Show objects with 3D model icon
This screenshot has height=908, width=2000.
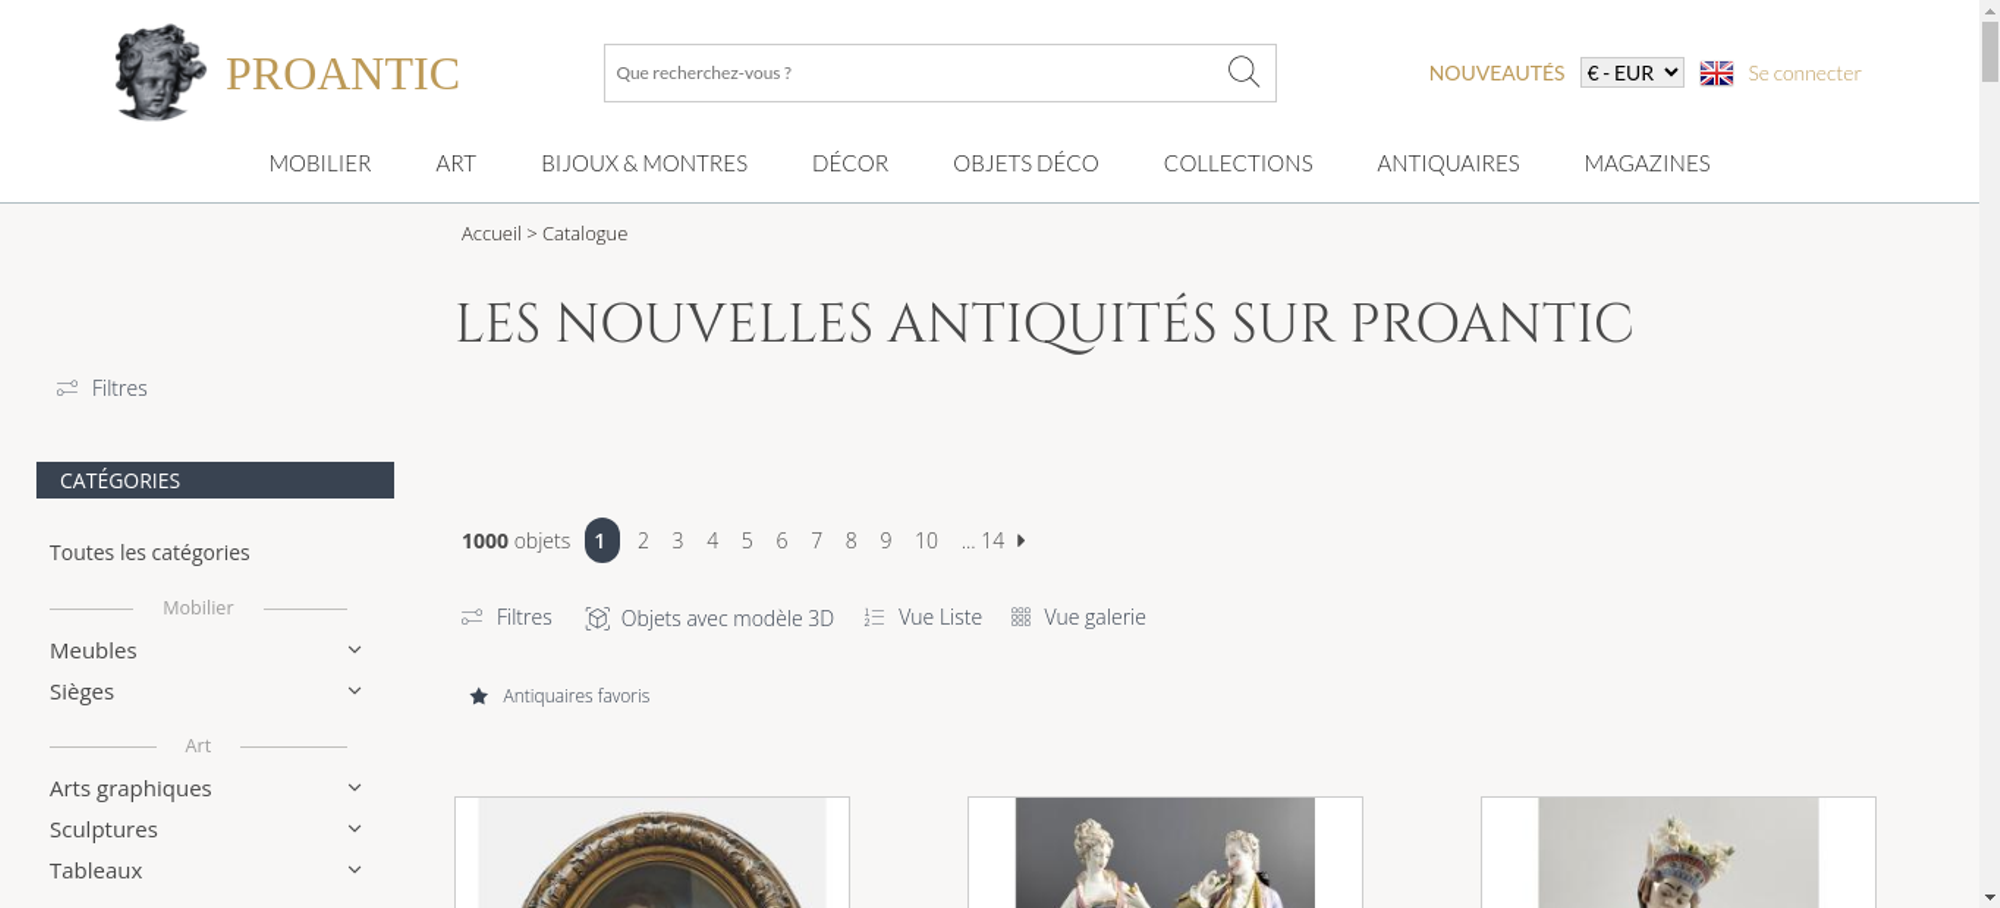tap(597, 618)
